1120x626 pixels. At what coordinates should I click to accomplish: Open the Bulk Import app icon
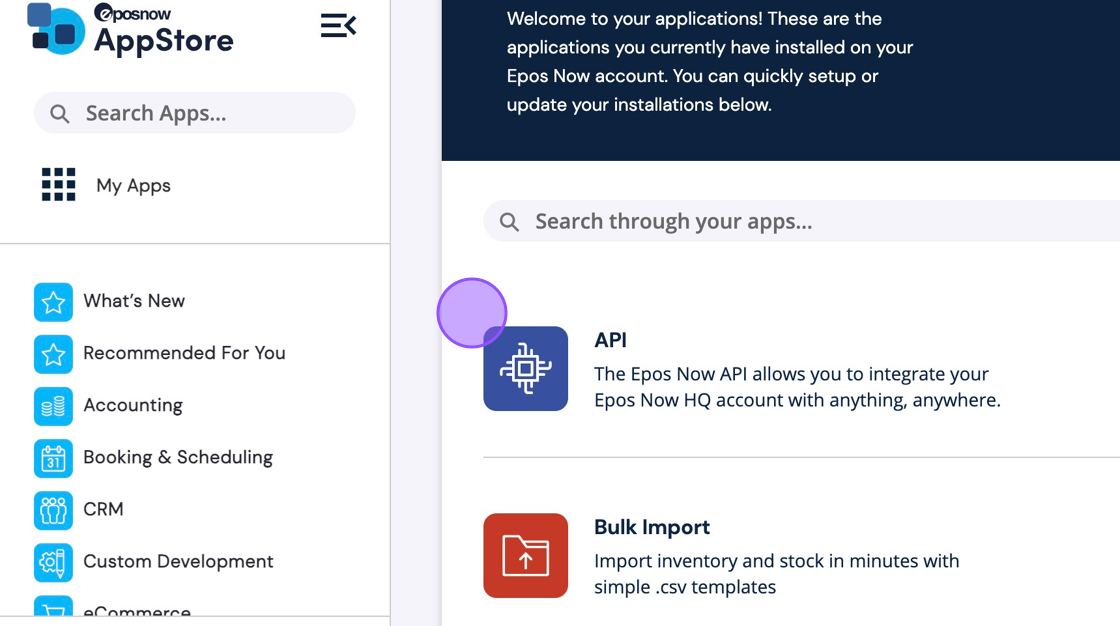525,556
